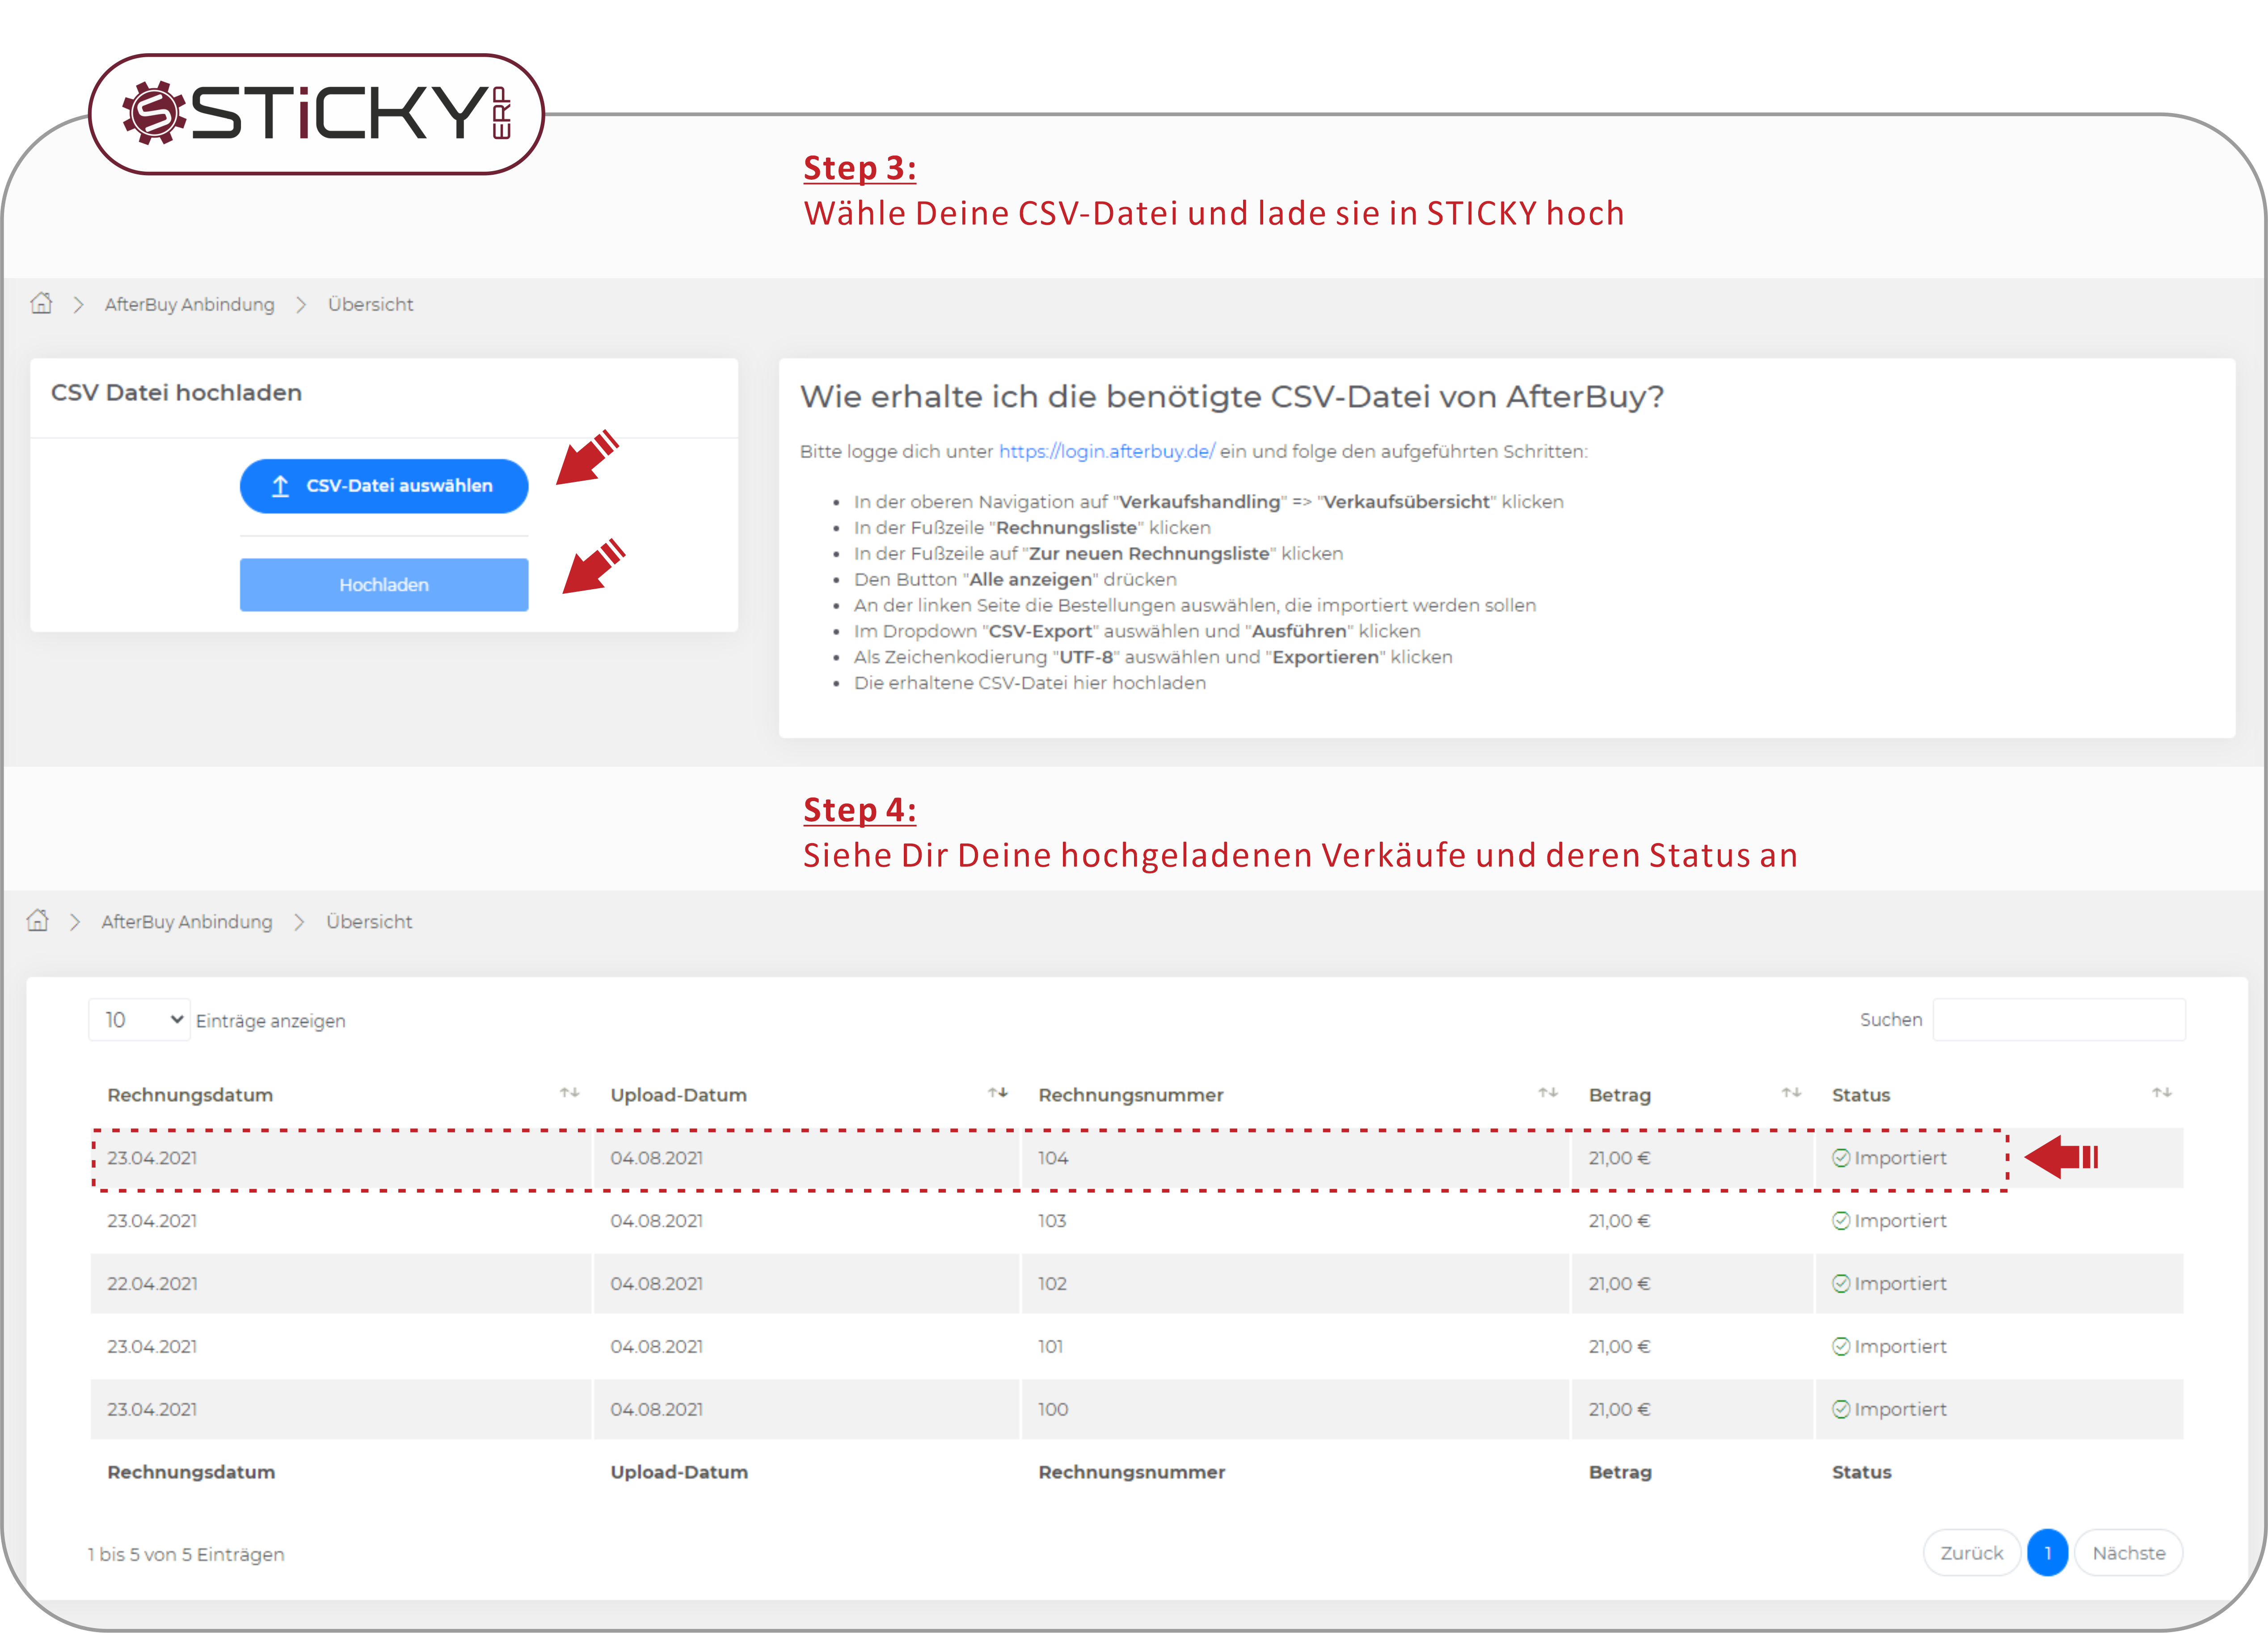Click the Rechnungsdatum header label
Image resolution: width=2268 pixels, height=1633 pixels.
coord(191,1095)
